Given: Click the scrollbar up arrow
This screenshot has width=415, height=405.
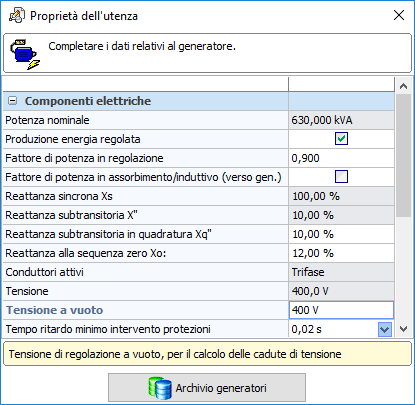Looking at the screenshot, I should tap(403, 86).
